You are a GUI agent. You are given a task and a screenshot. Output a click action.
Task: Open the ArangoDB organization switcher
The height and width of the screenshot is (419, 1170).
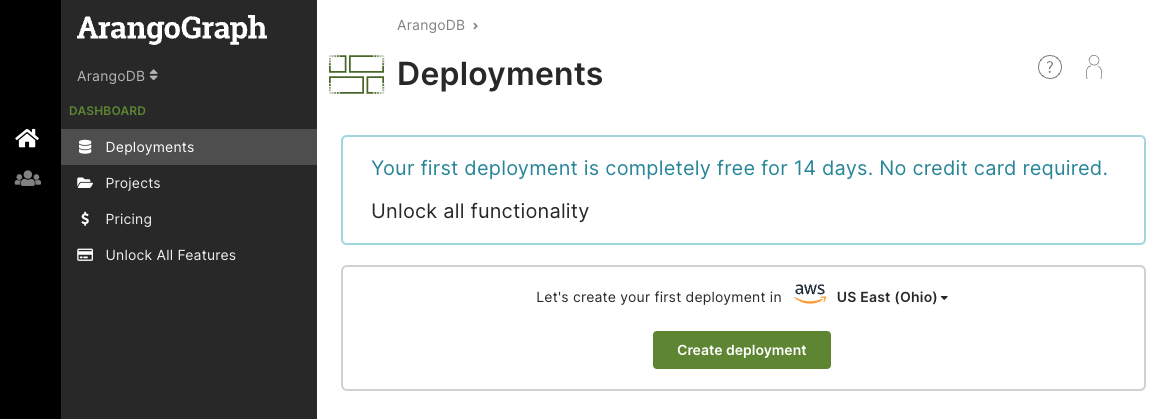(118, 75)
